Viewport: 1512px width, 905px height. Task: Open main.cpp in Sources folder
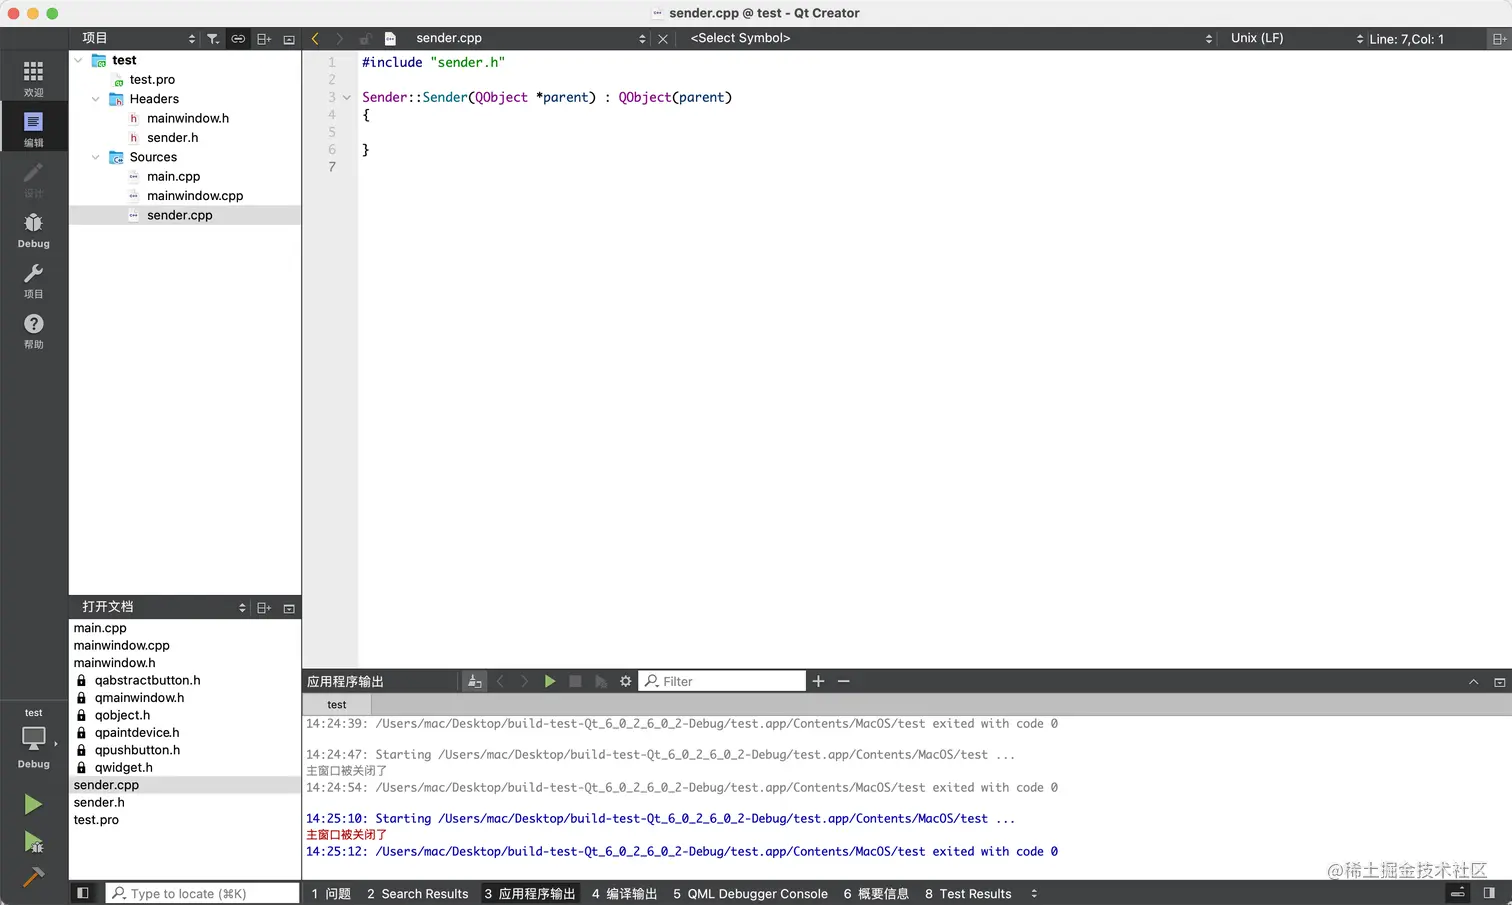coord(173,177)
